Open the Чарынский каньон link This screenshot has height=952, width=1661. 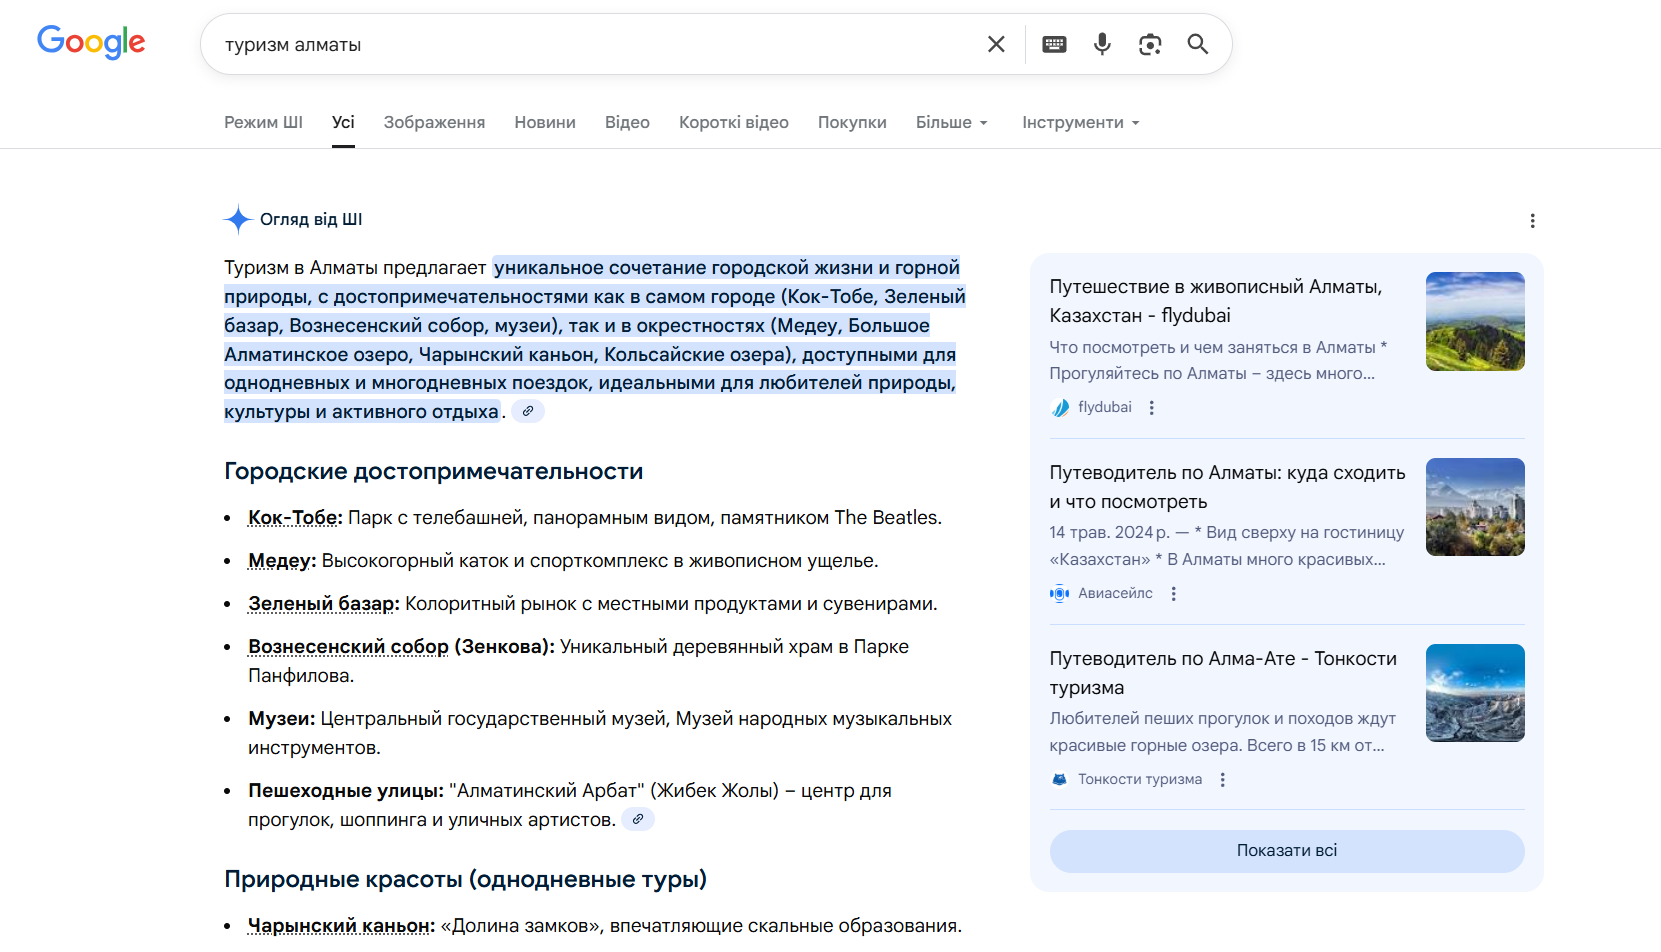tap(341, 926)
